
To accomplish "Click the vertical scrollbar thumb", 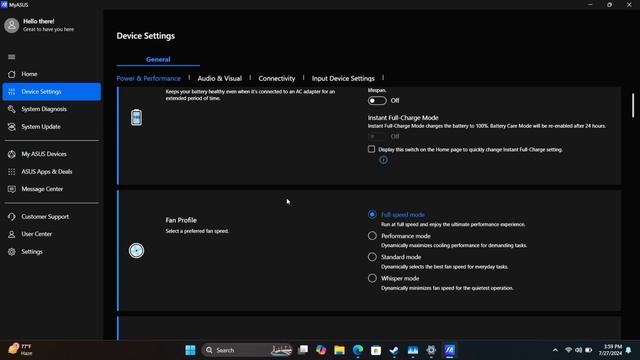I will pyautogui.click(x=633, y=105).
